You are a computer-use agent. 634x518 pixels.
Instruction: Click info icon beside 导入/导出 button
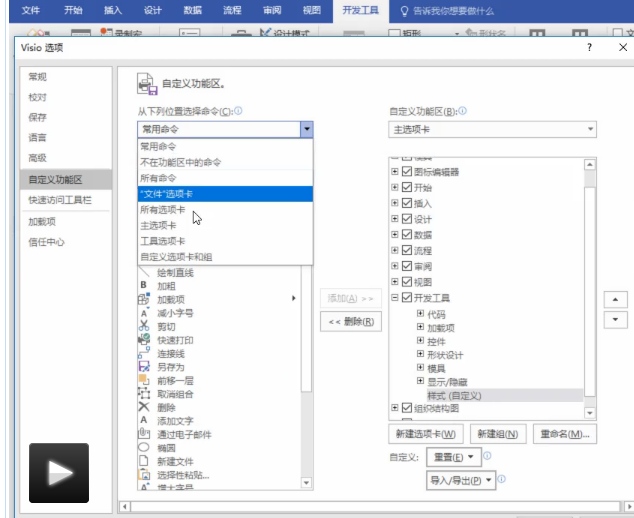click(x=501, y=479)
